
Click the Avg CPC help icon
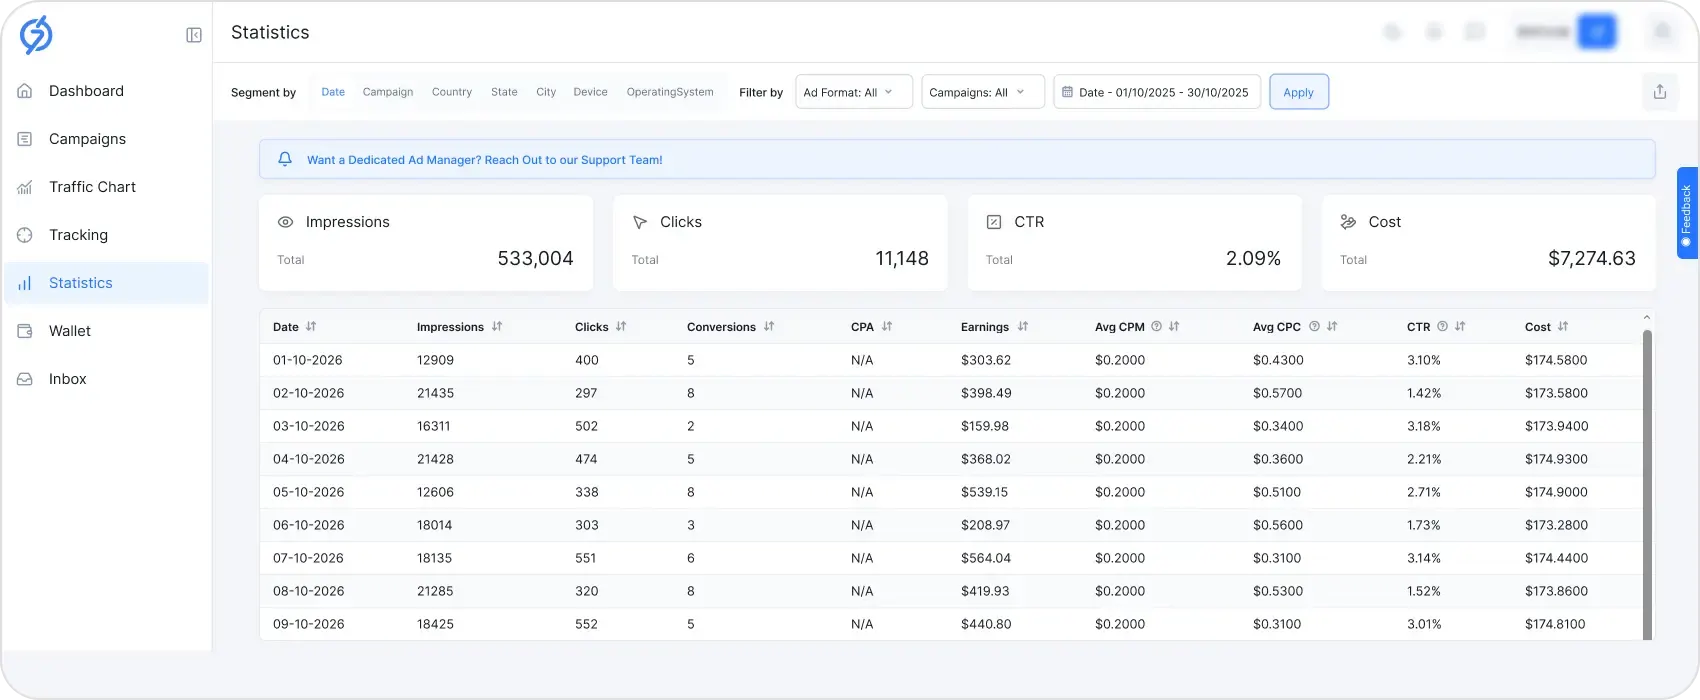1314,326
